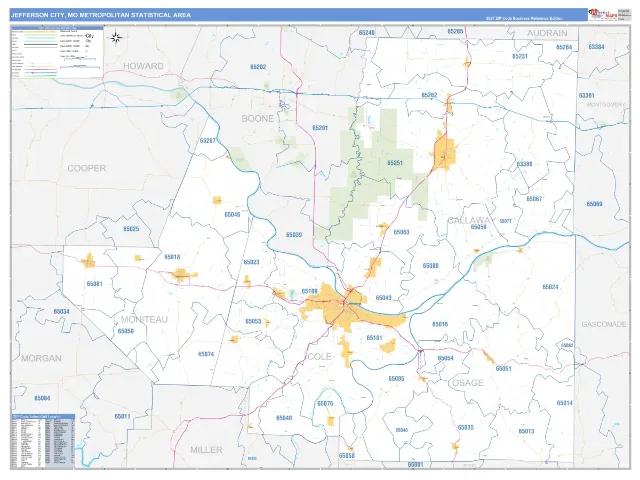Select the MONITEAU county label
The height and width of the screenshot is (480, 640).
[x=144, y=320]
